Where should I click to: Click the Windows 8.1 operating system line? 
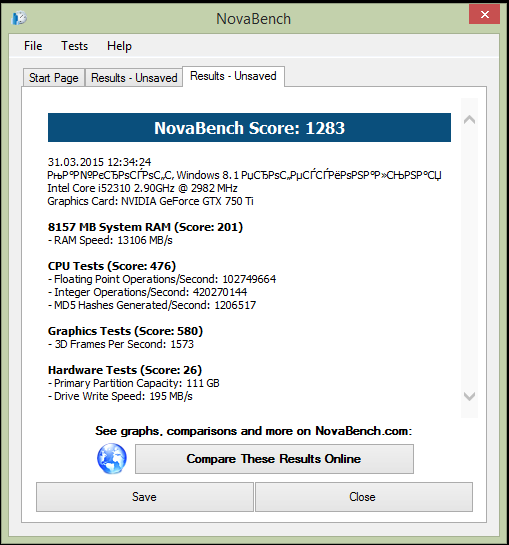click(244, 175)
